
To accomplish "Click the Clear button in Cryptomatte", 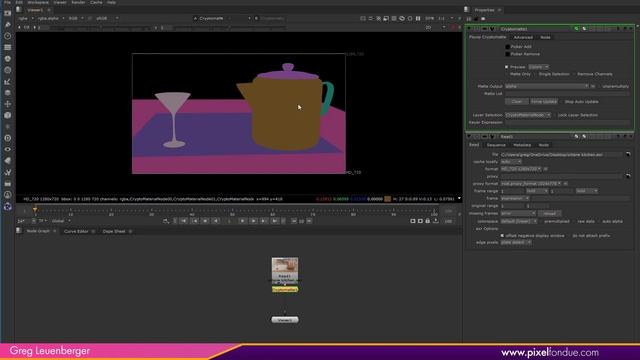I will point(516,102).
